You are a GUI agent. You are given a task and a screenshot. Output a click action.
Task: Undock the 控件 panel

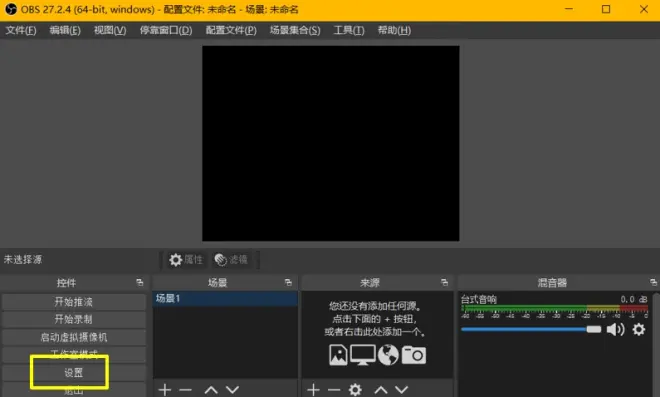pyautogui.click(x=140, y=282)
